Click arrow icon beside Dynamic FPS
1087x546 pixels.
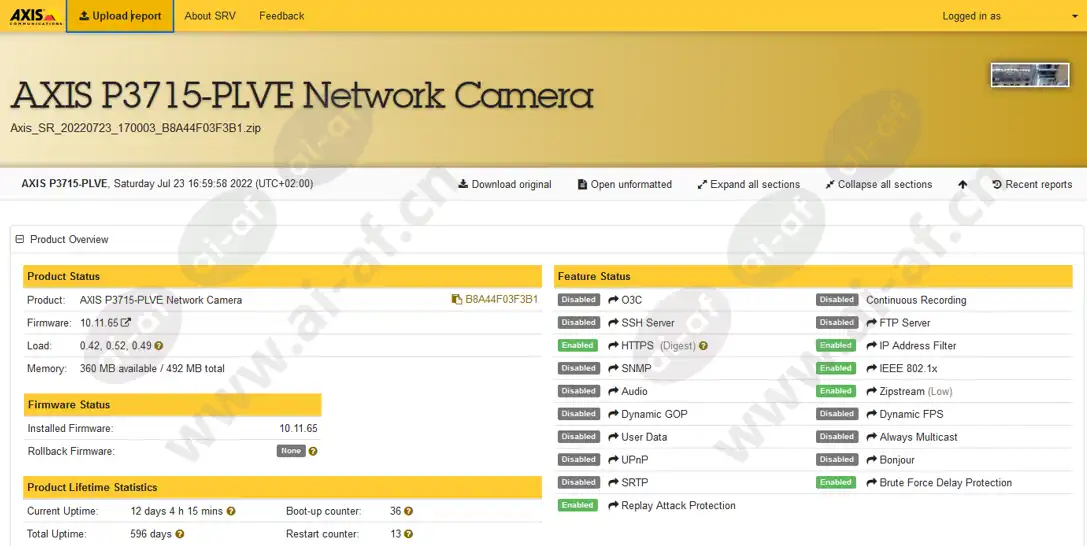point(871,414)
